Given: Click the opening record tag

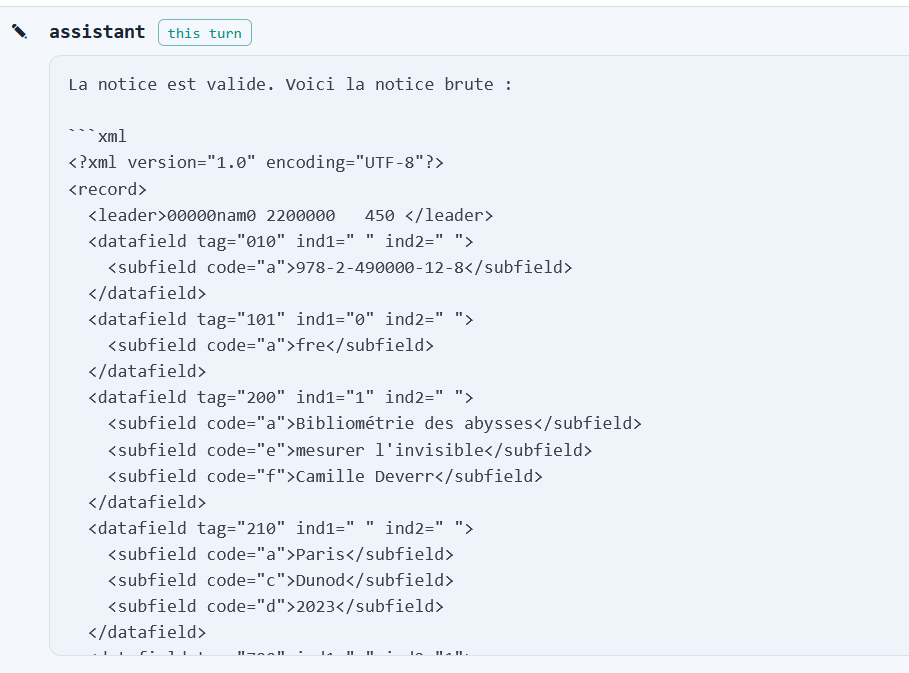Looking at the screenshot, I should pos(107,189).
